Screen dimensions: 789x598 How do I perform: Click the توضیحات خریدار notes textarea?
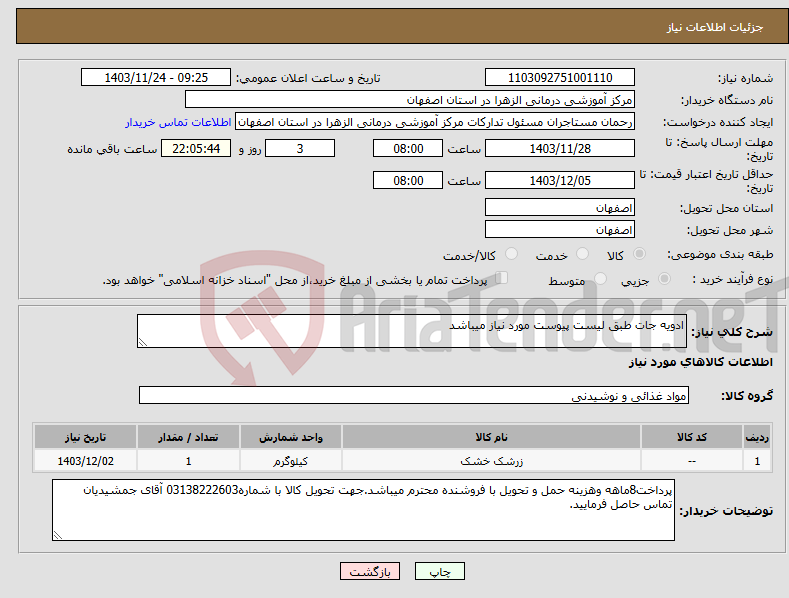[x=363, y=510]
